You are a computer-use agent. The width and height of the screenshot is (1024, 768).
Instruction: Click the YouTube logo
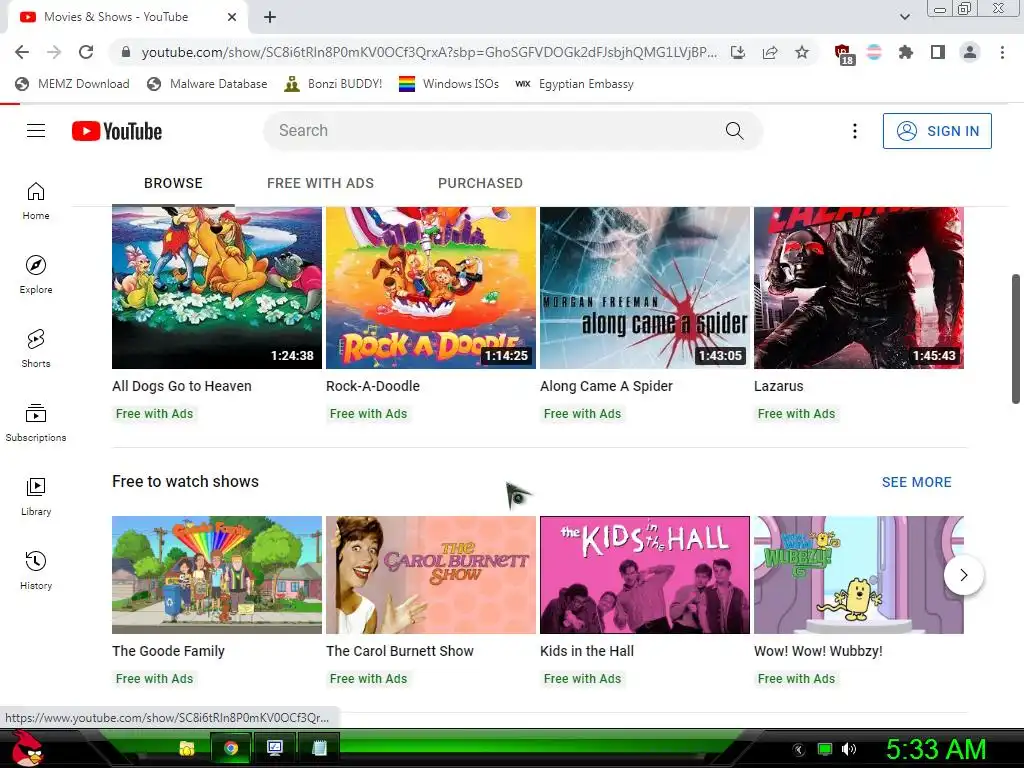[x=117, y=131]
